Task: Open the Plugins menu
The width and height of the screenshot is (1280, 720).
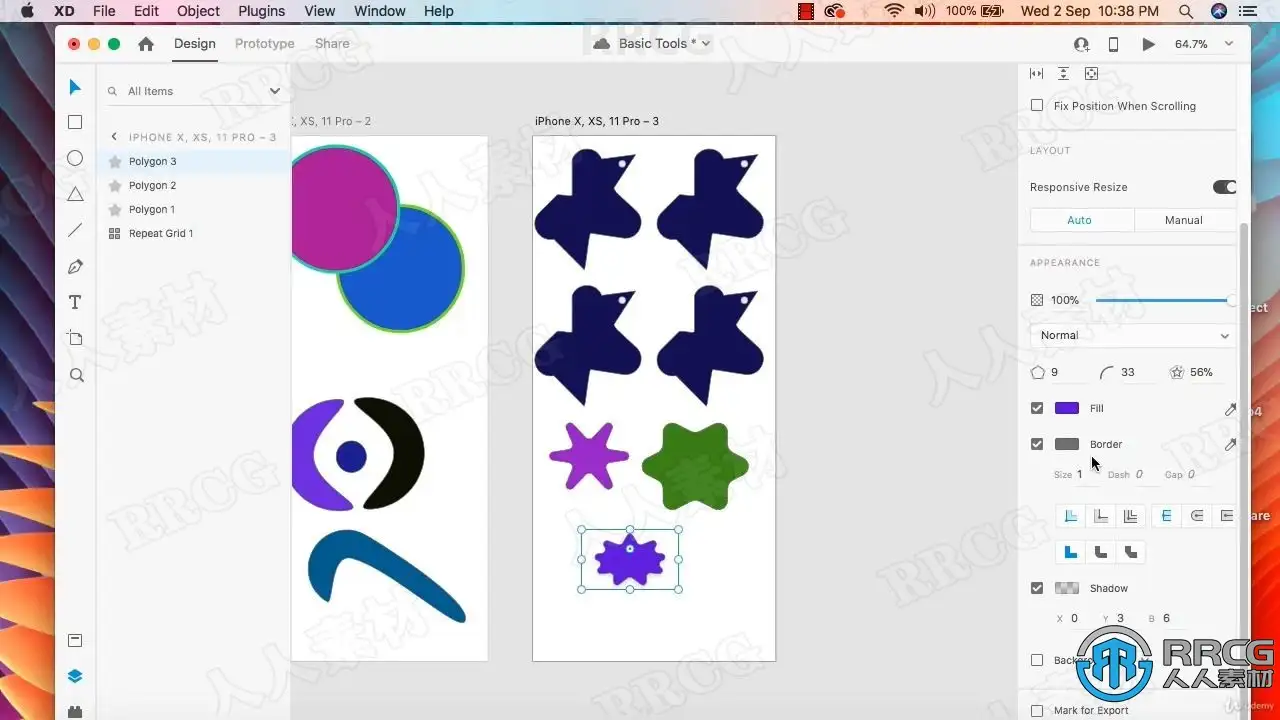Action: tap(262, 11)
